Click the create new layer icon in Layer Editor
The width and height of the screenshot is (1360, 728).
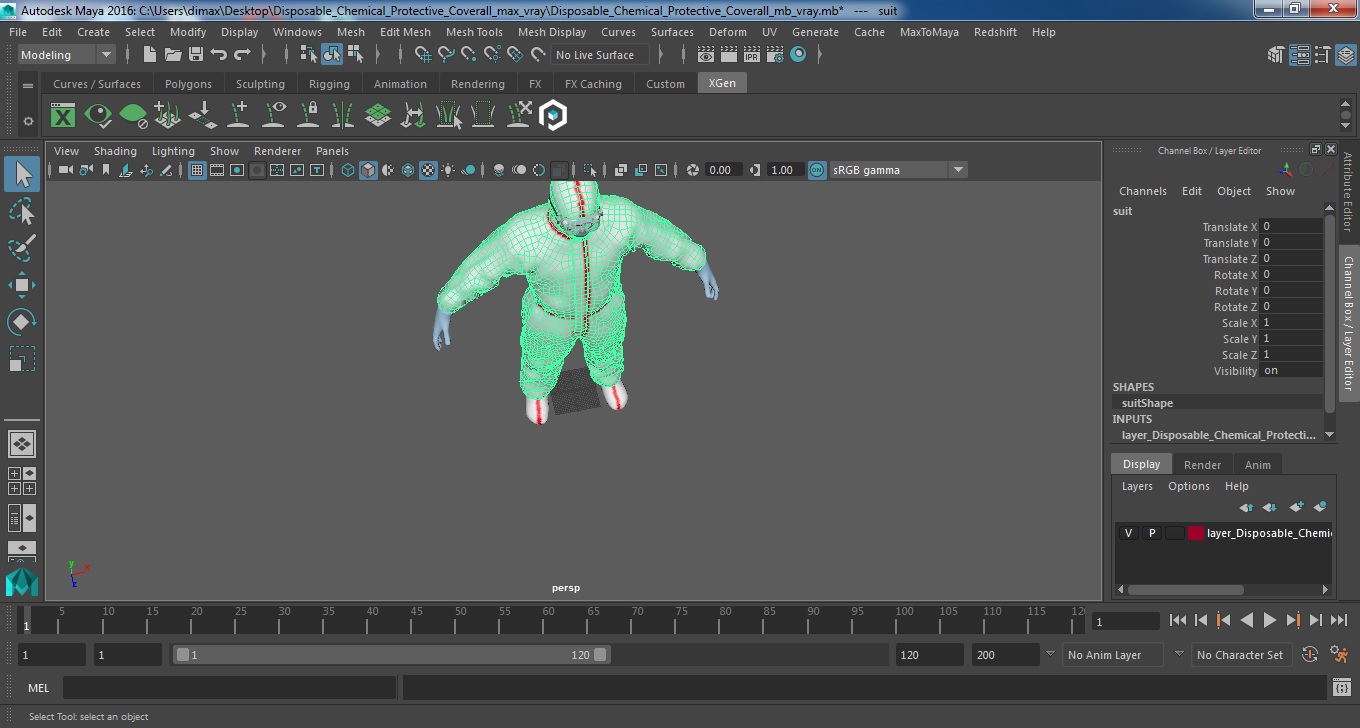1297,507
